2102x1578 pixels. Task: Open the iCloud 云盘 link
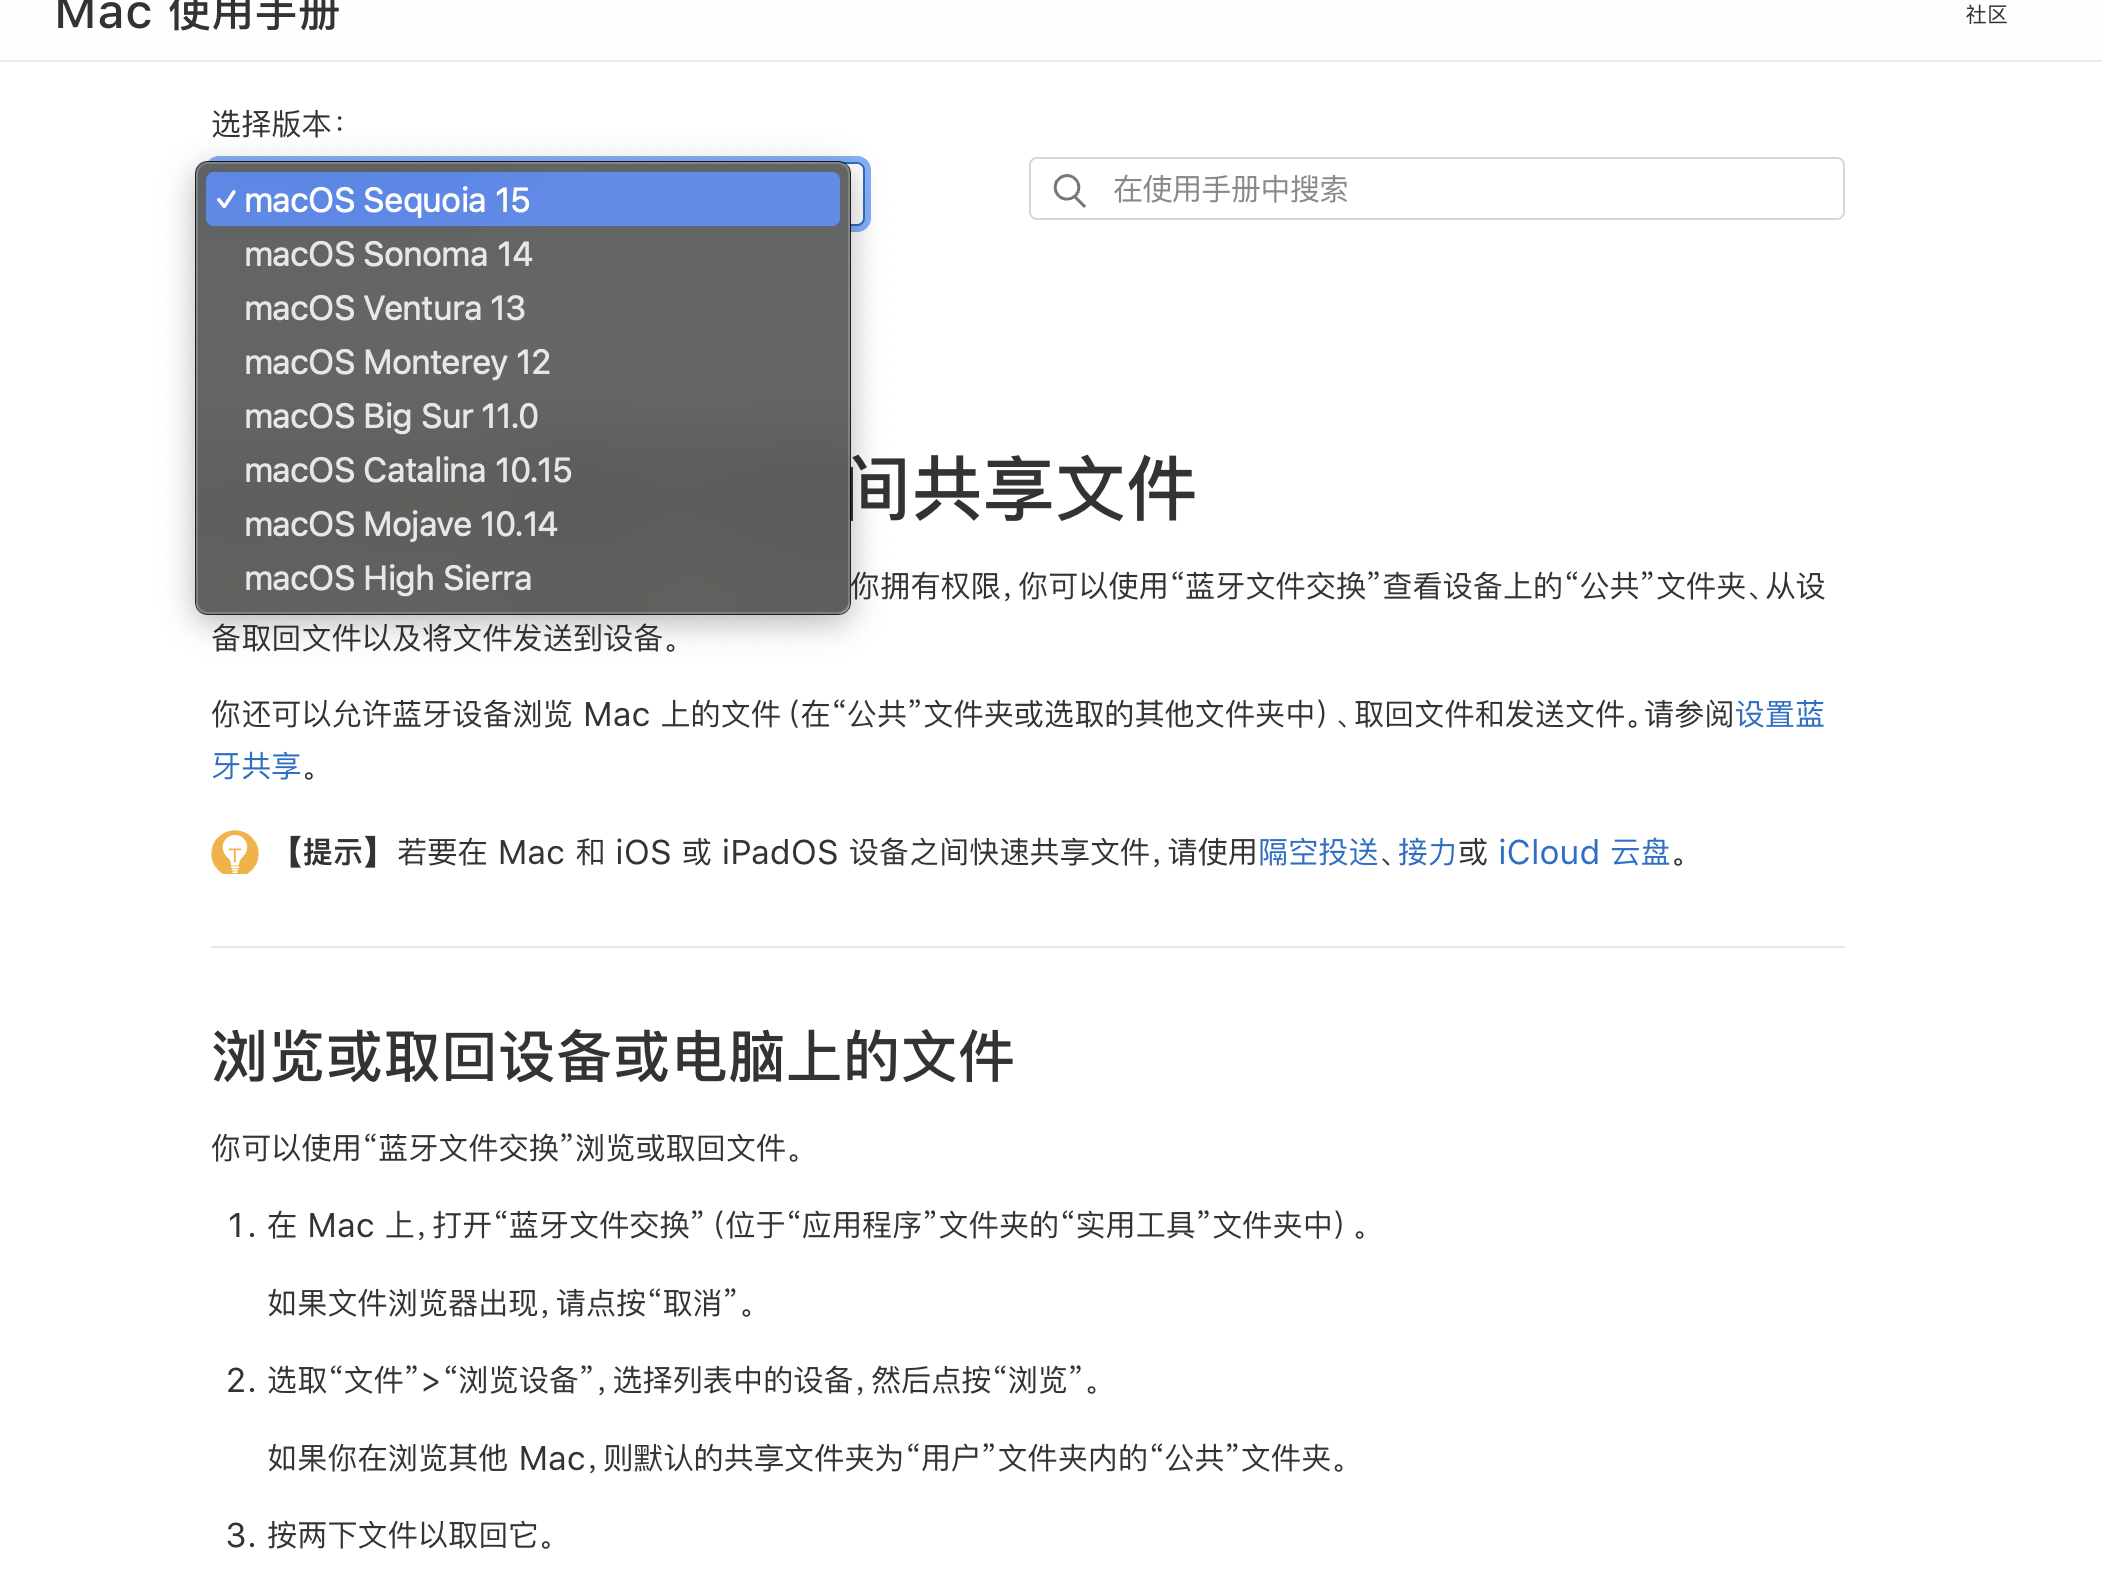[1583, 853]
